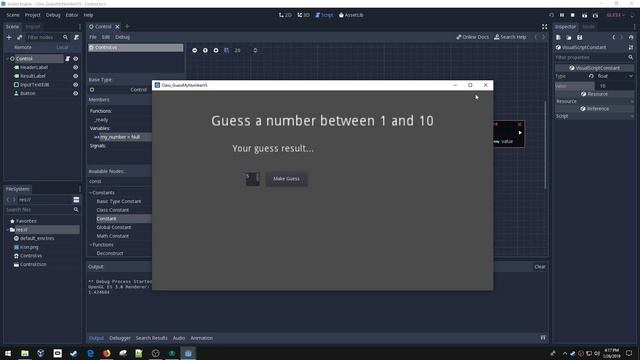Open Online Docs link
This screenshot has width=640, height=360.
(x=472, y=37)
